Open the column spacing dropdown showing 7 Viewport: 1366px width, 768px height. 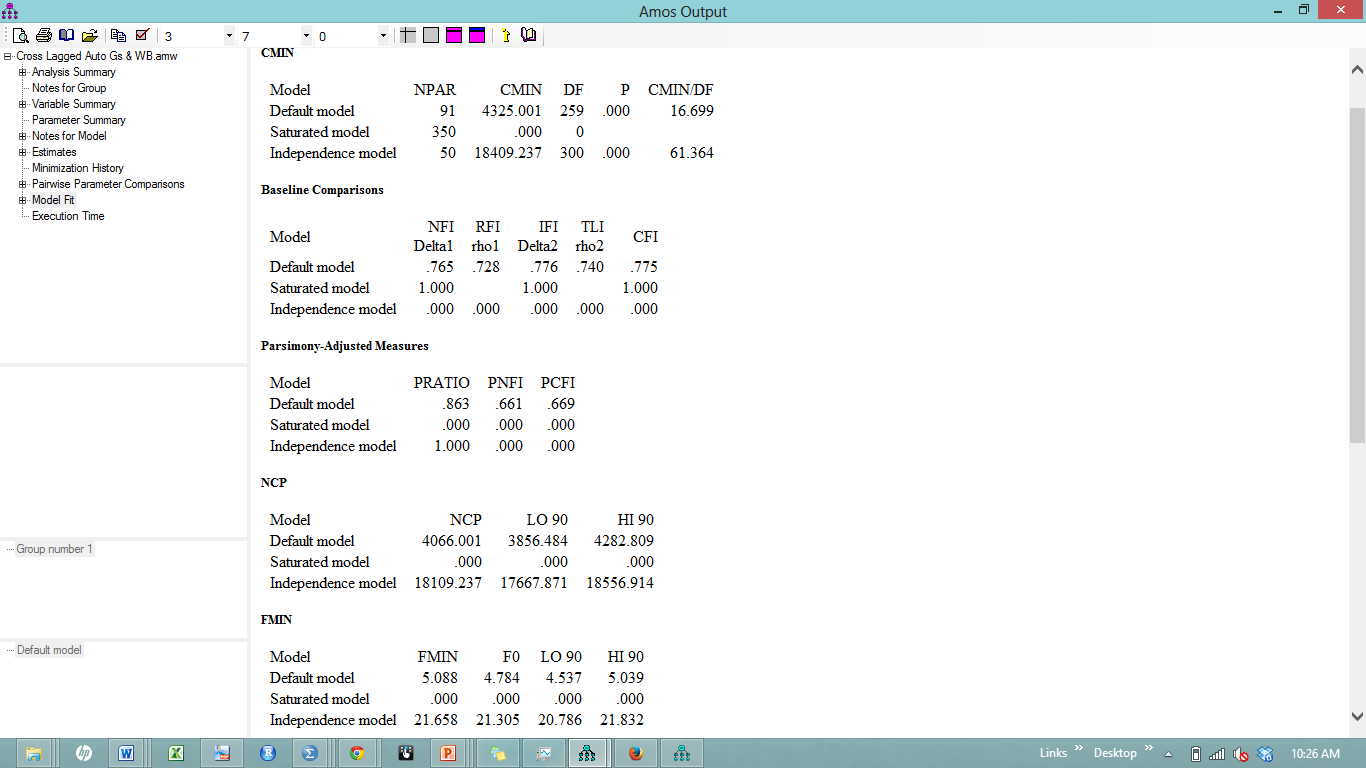coord(306,36)
